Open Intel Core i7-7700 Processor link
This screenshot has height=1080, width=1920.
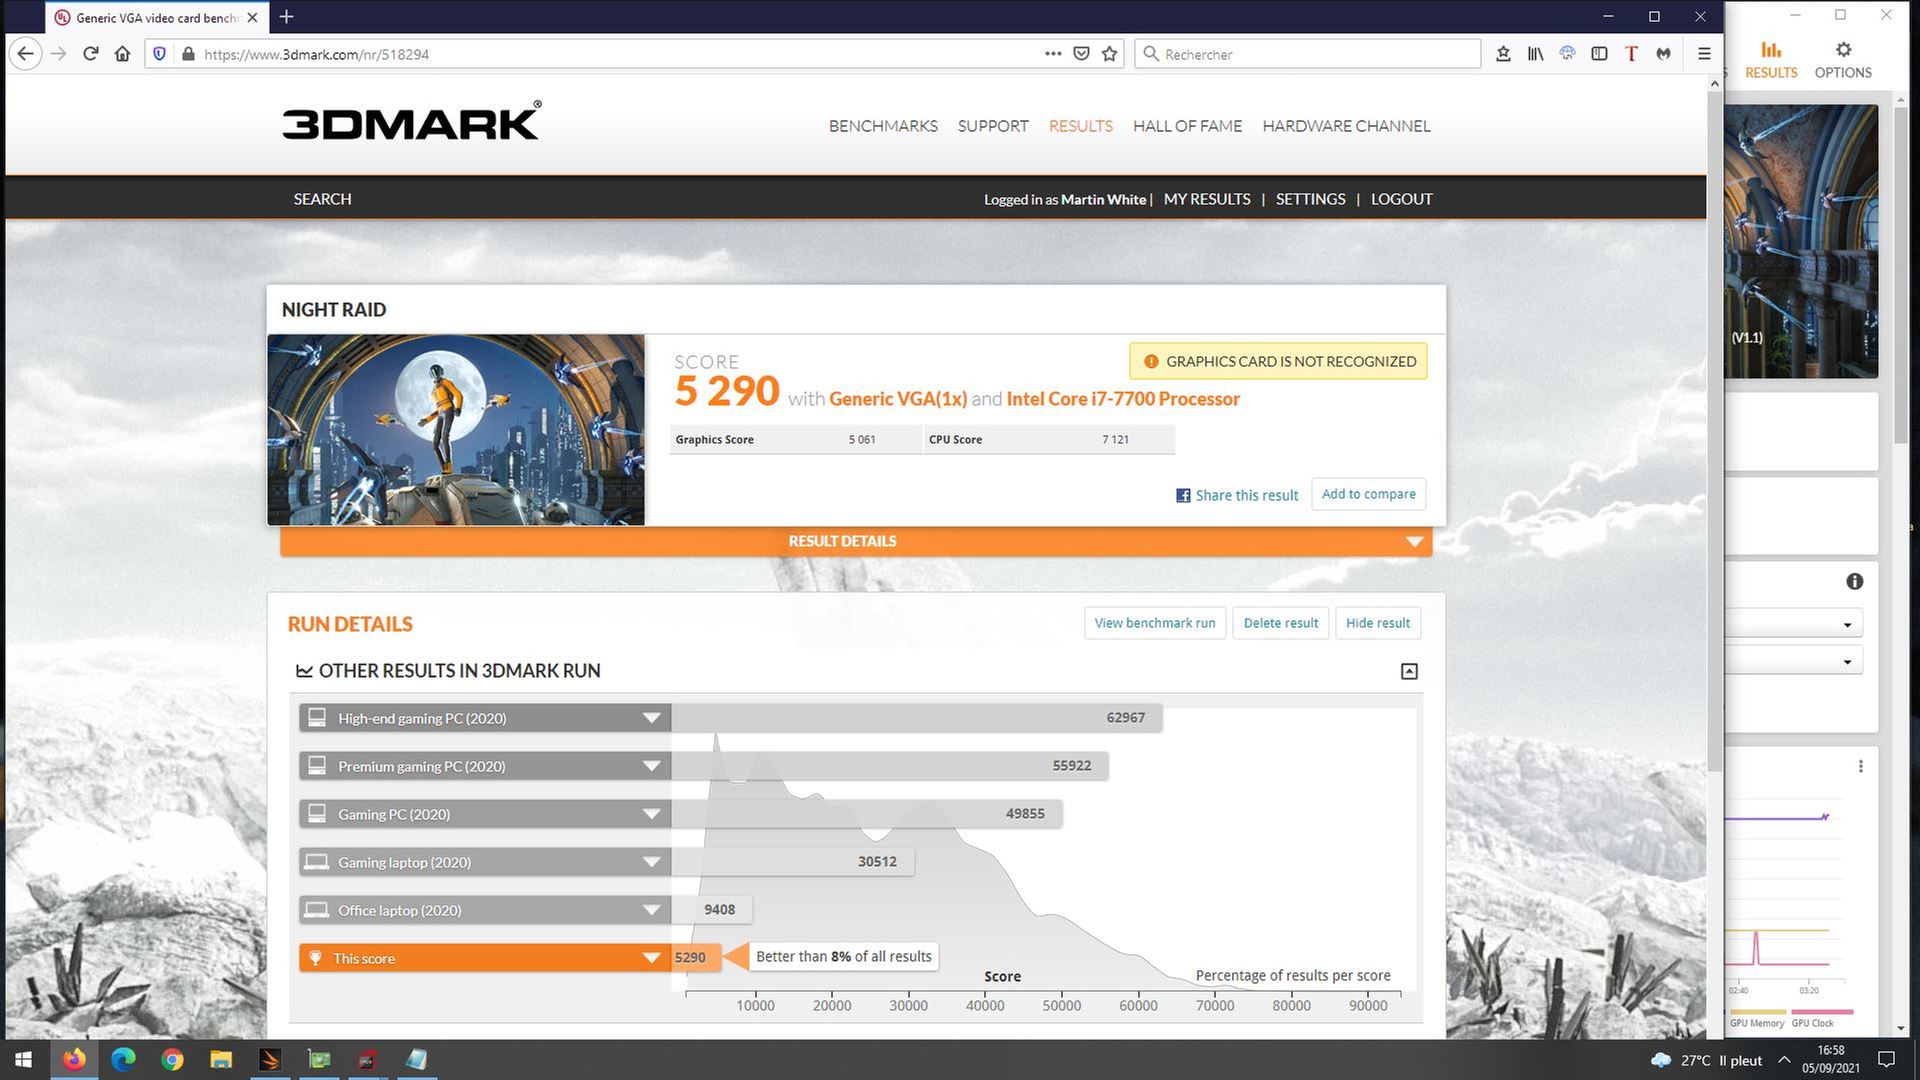[x=1123, y=399]
